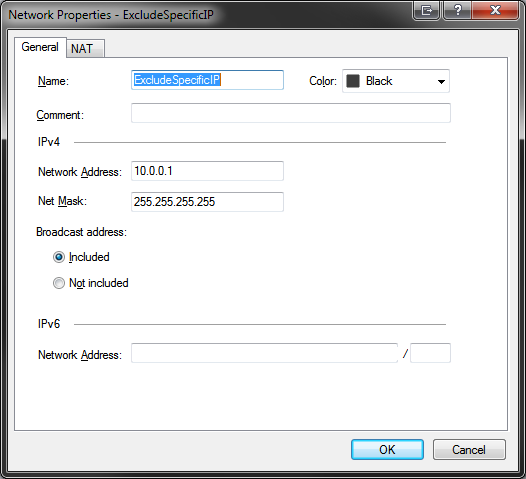Click the IPv4 Network Address field 10.0.0.1
This screenshot has height=479, width=526.
(x=207, y=171)
